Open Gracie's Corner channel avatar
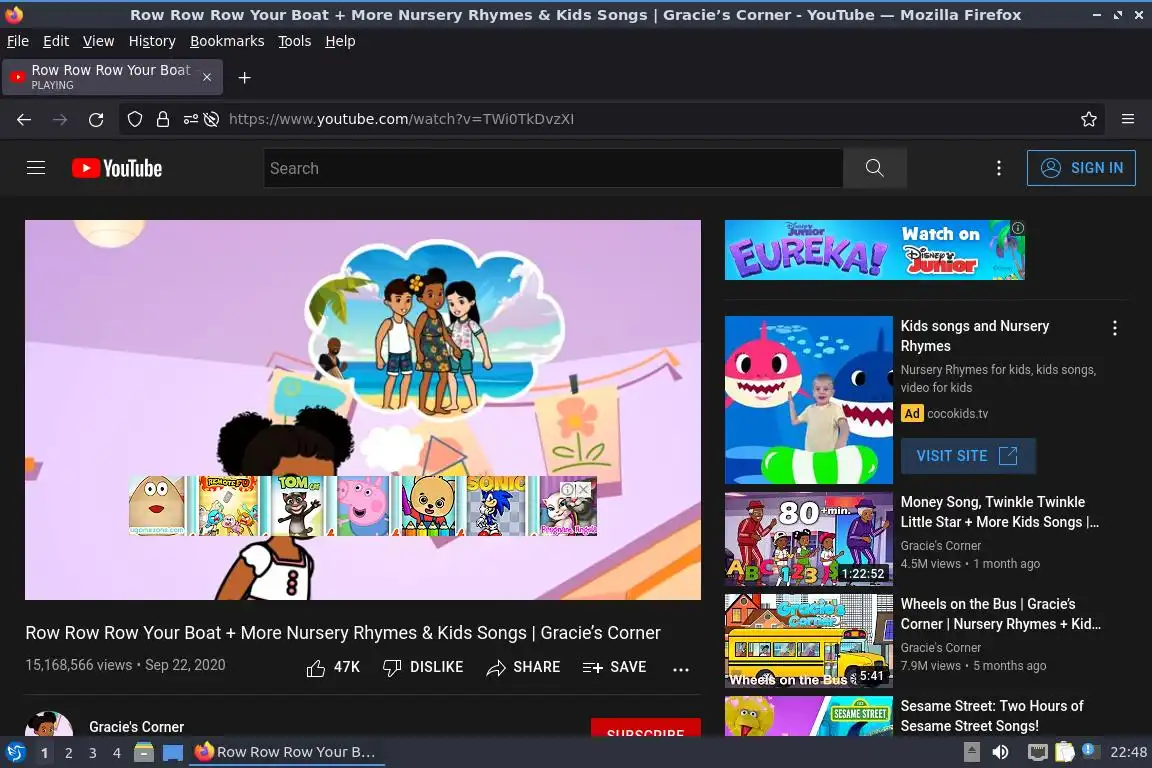The height and width of the screenshot is (768, 1152). (49, 724)
